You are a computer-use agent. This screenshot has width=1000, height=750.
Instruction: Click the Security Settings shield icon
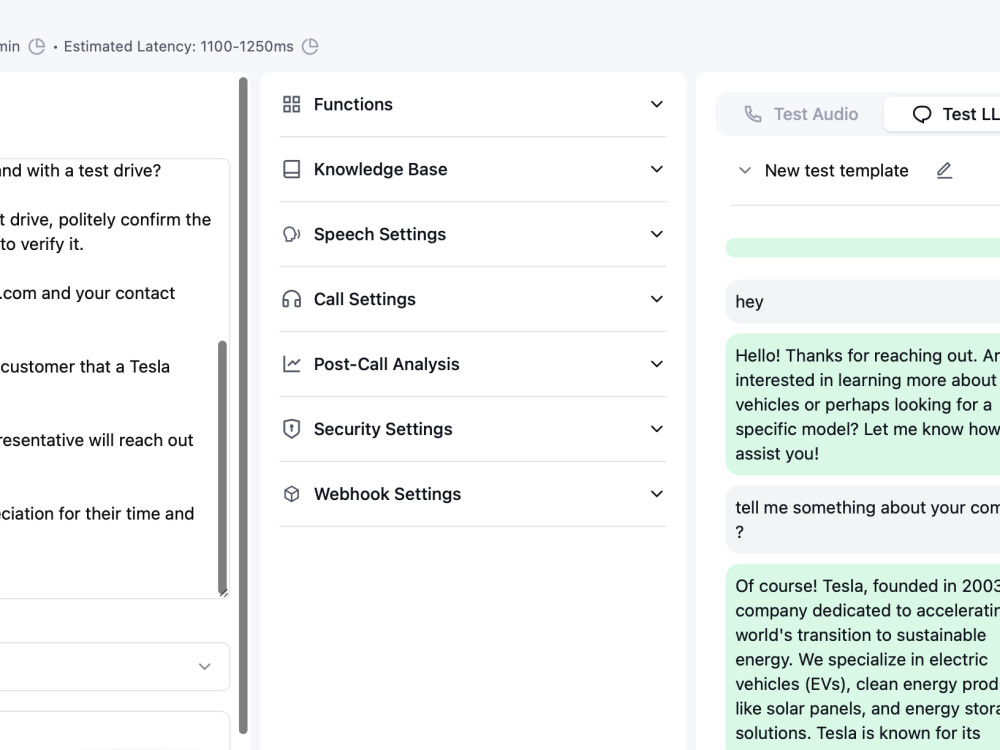pos(291,429)
